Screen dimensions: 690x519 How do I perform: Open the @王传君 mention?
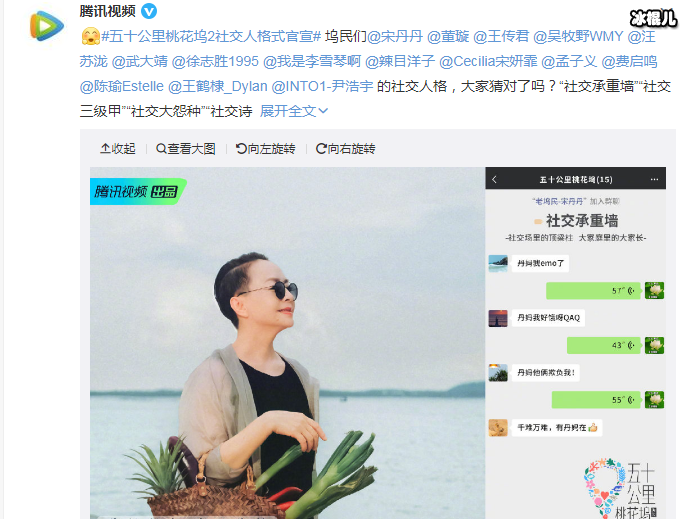pyautogui.click(x=501, y=36)
